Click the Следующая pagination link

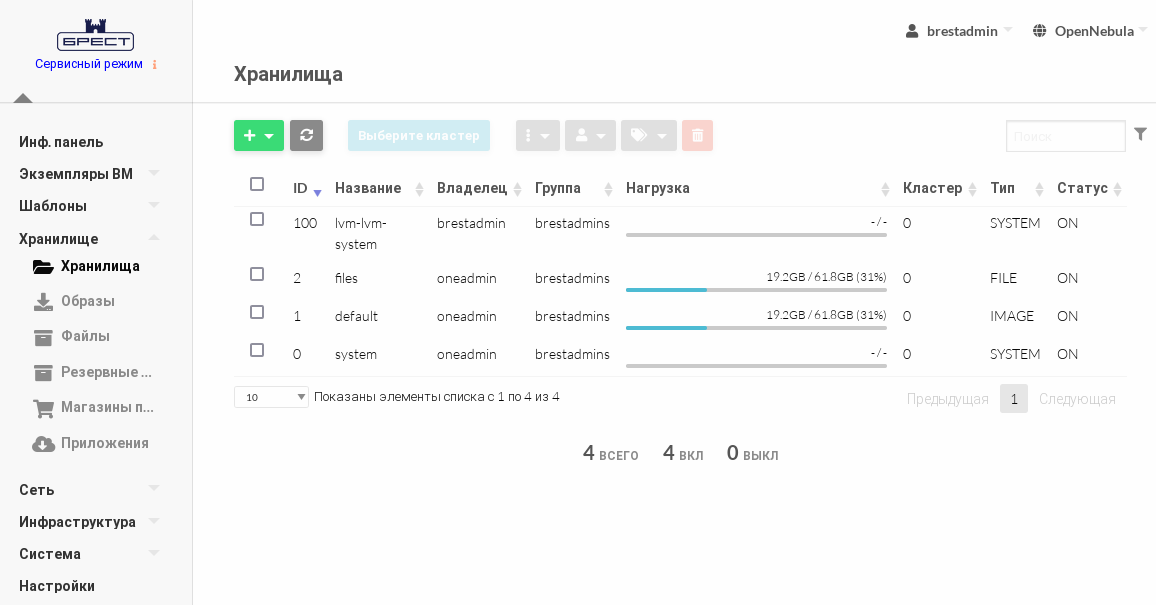point(1077,398)
